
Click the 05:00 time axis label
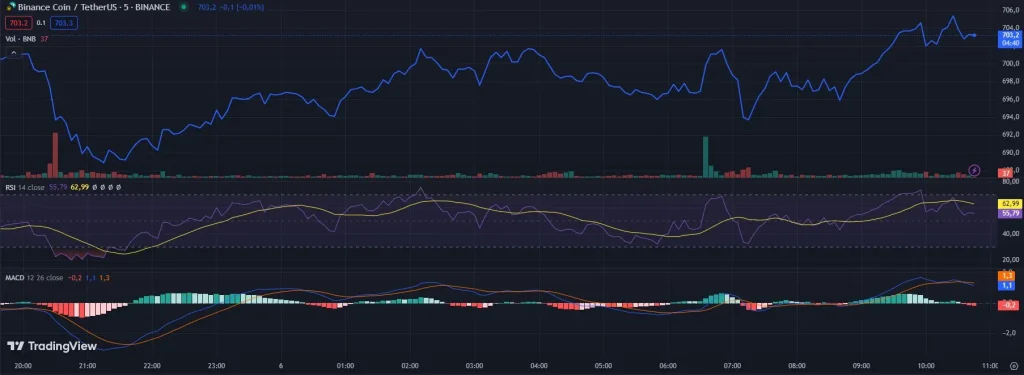tap(603, 366)
